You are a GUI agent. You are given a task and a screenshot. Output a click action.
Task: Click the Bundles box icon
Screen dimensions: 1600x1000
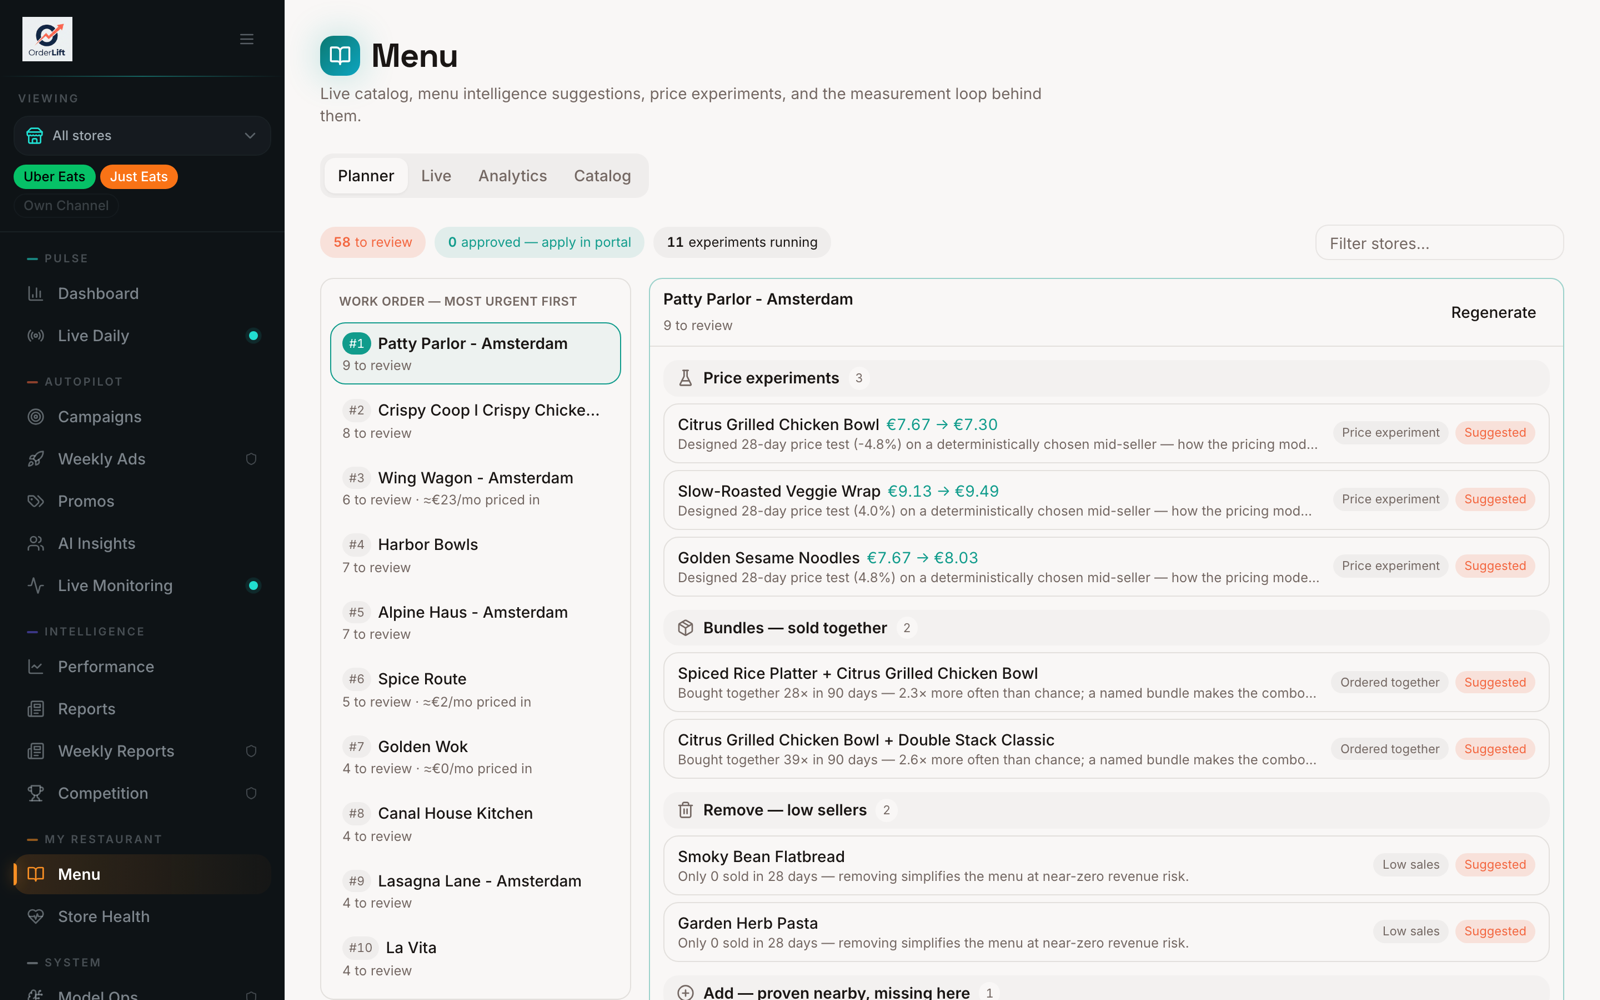click(685, 628)
